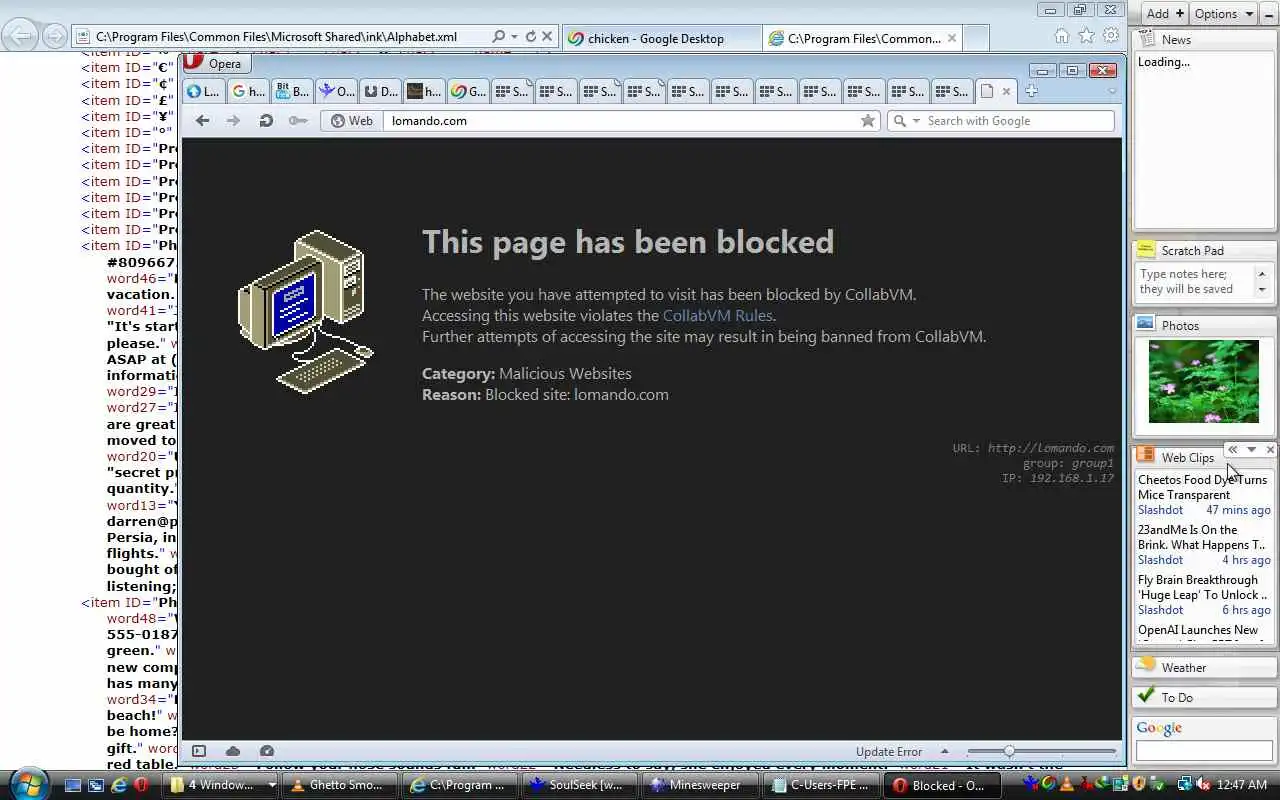Toggle Opera's panel button in the status bar
1280x800 pixels.
[199, 751]
